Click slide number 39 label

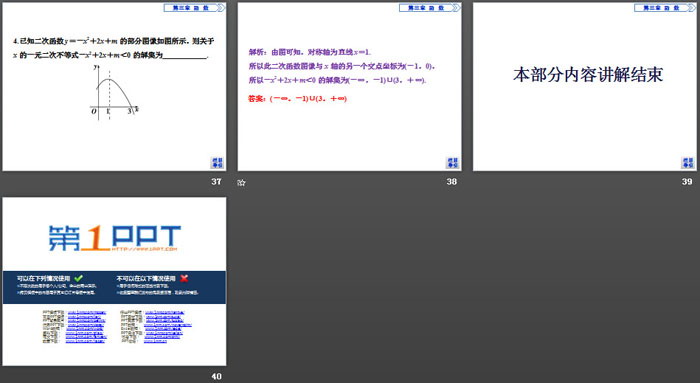click(x=687, y=182)
